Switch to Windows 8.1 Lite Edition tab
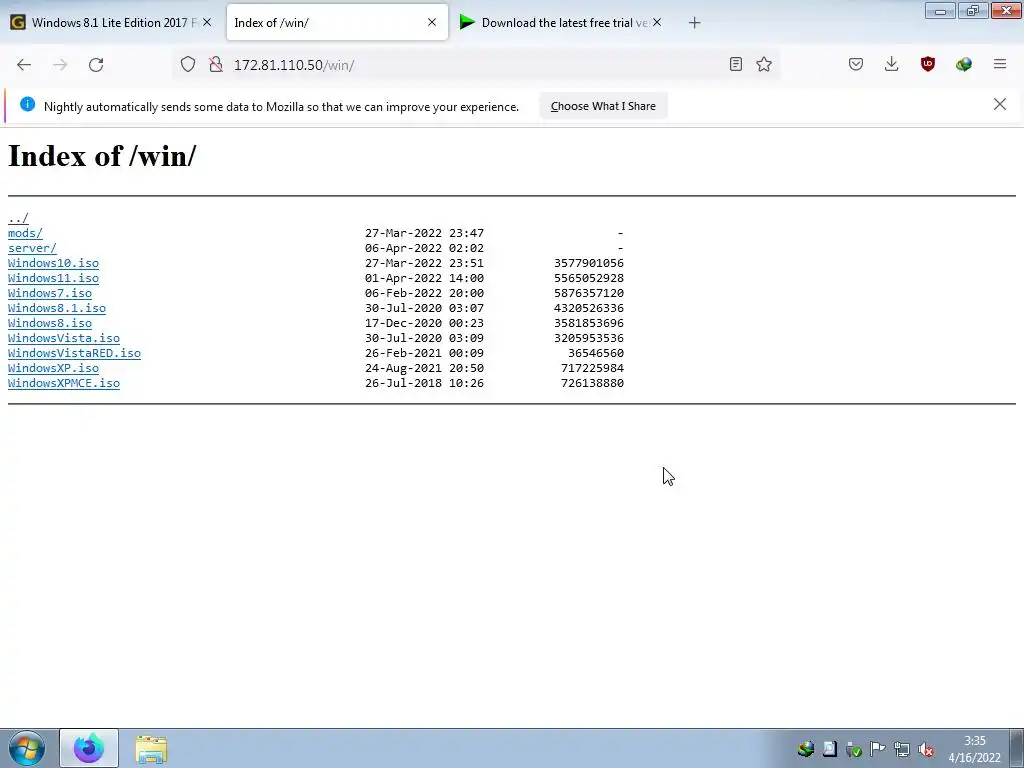 [111, 22]
